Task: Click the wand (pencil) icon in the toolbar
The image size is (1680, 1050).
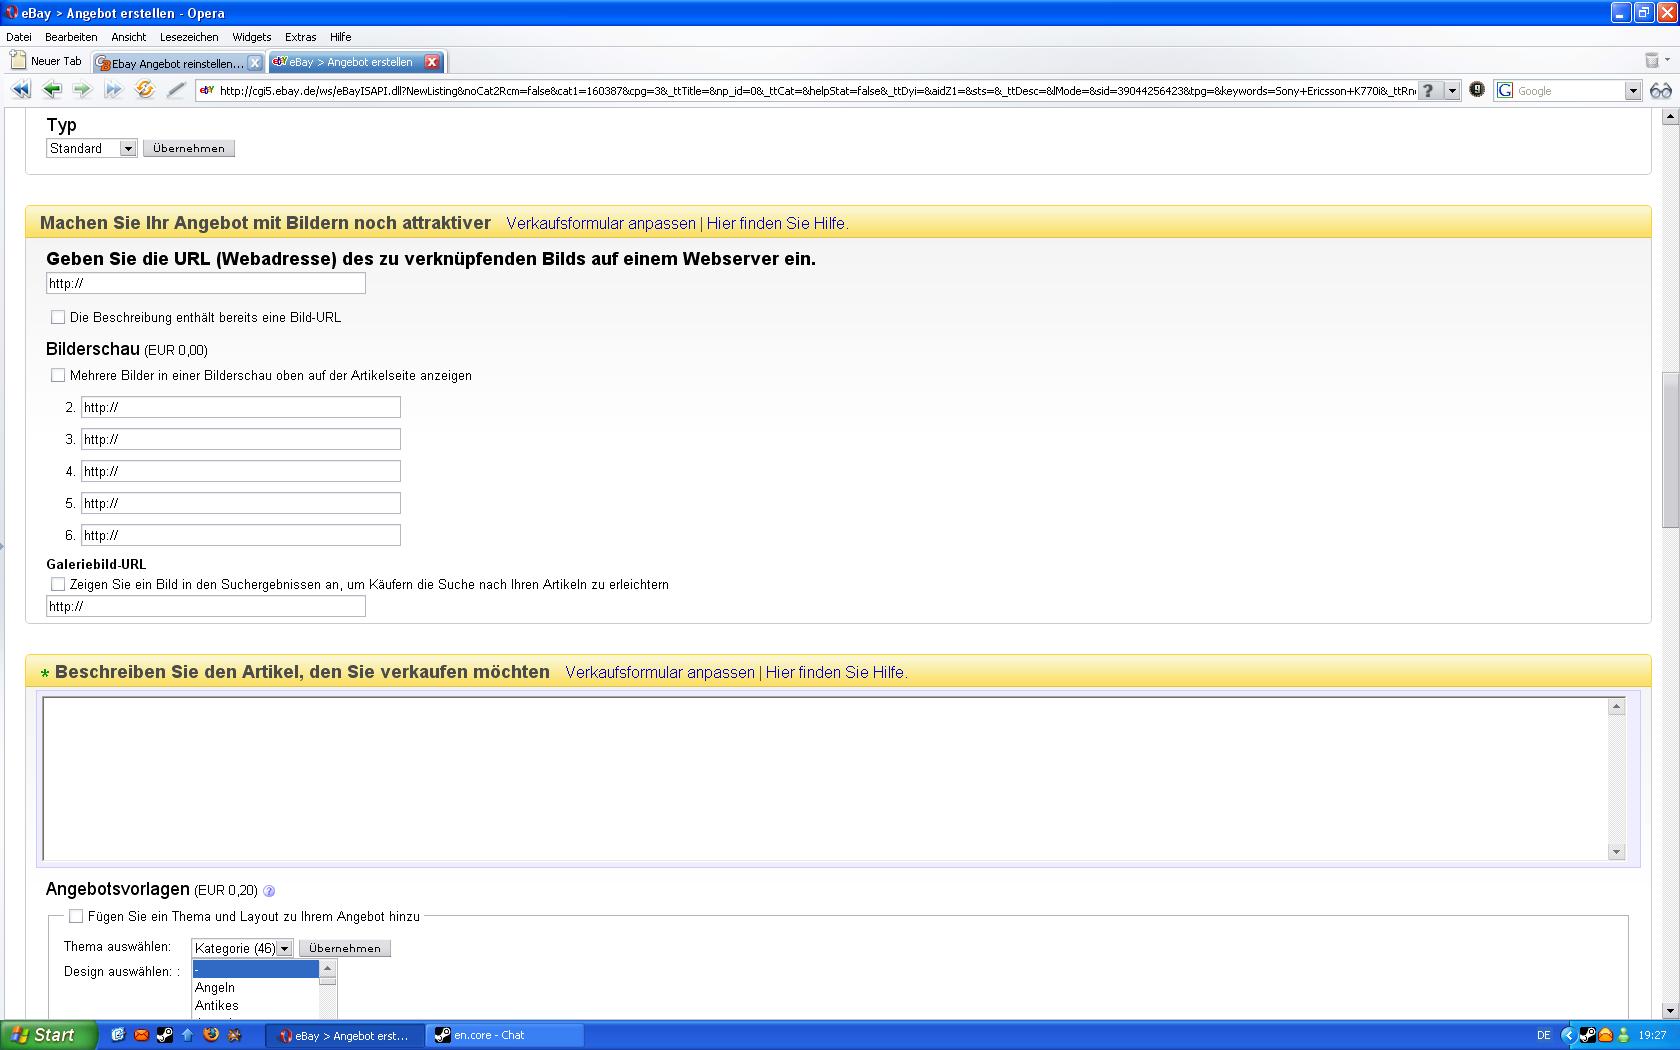Action: 176,90
